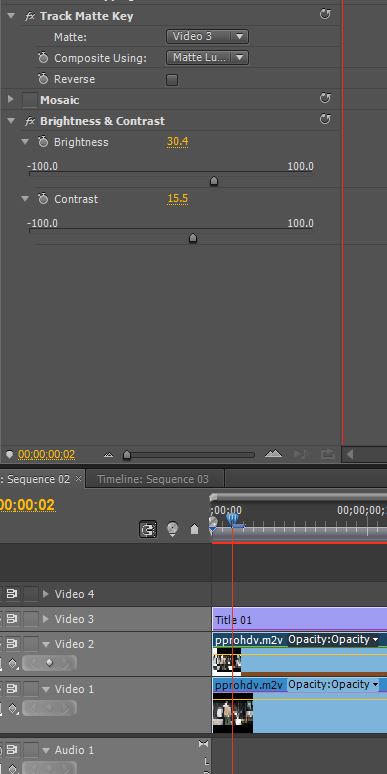Toggle Mosaic effect on/off box
The height and width of the screenshot is (774, 387).
[30, 100]
